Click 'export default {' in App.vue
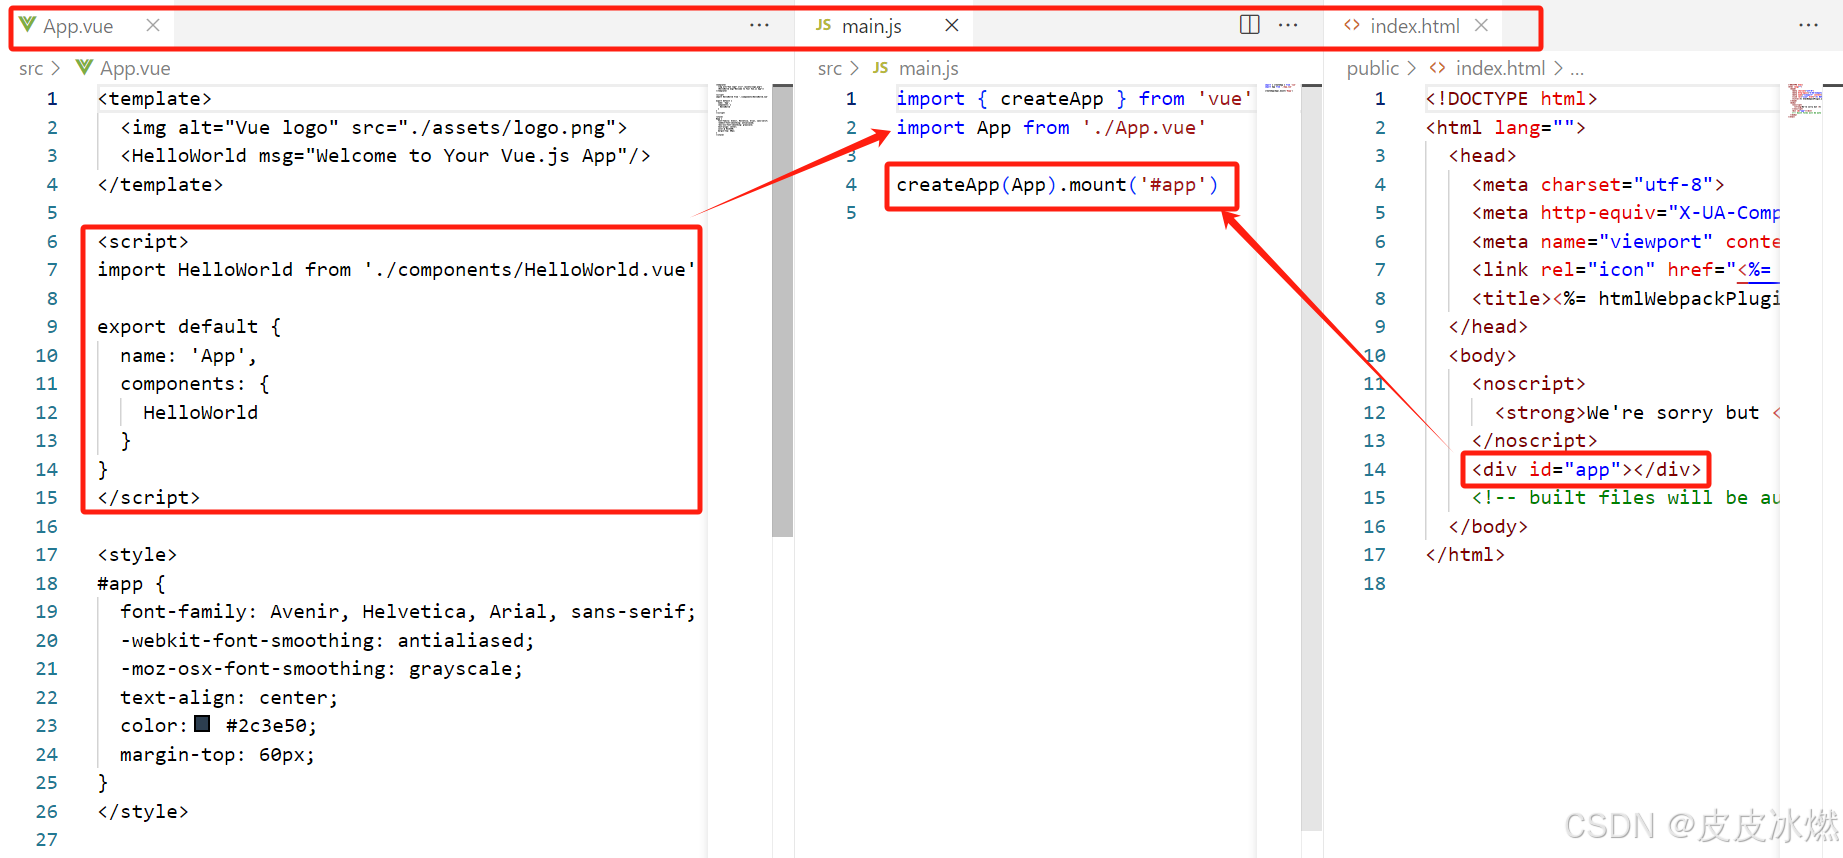Viewport: 1843px width, 858px height. [x=189, y=326]
